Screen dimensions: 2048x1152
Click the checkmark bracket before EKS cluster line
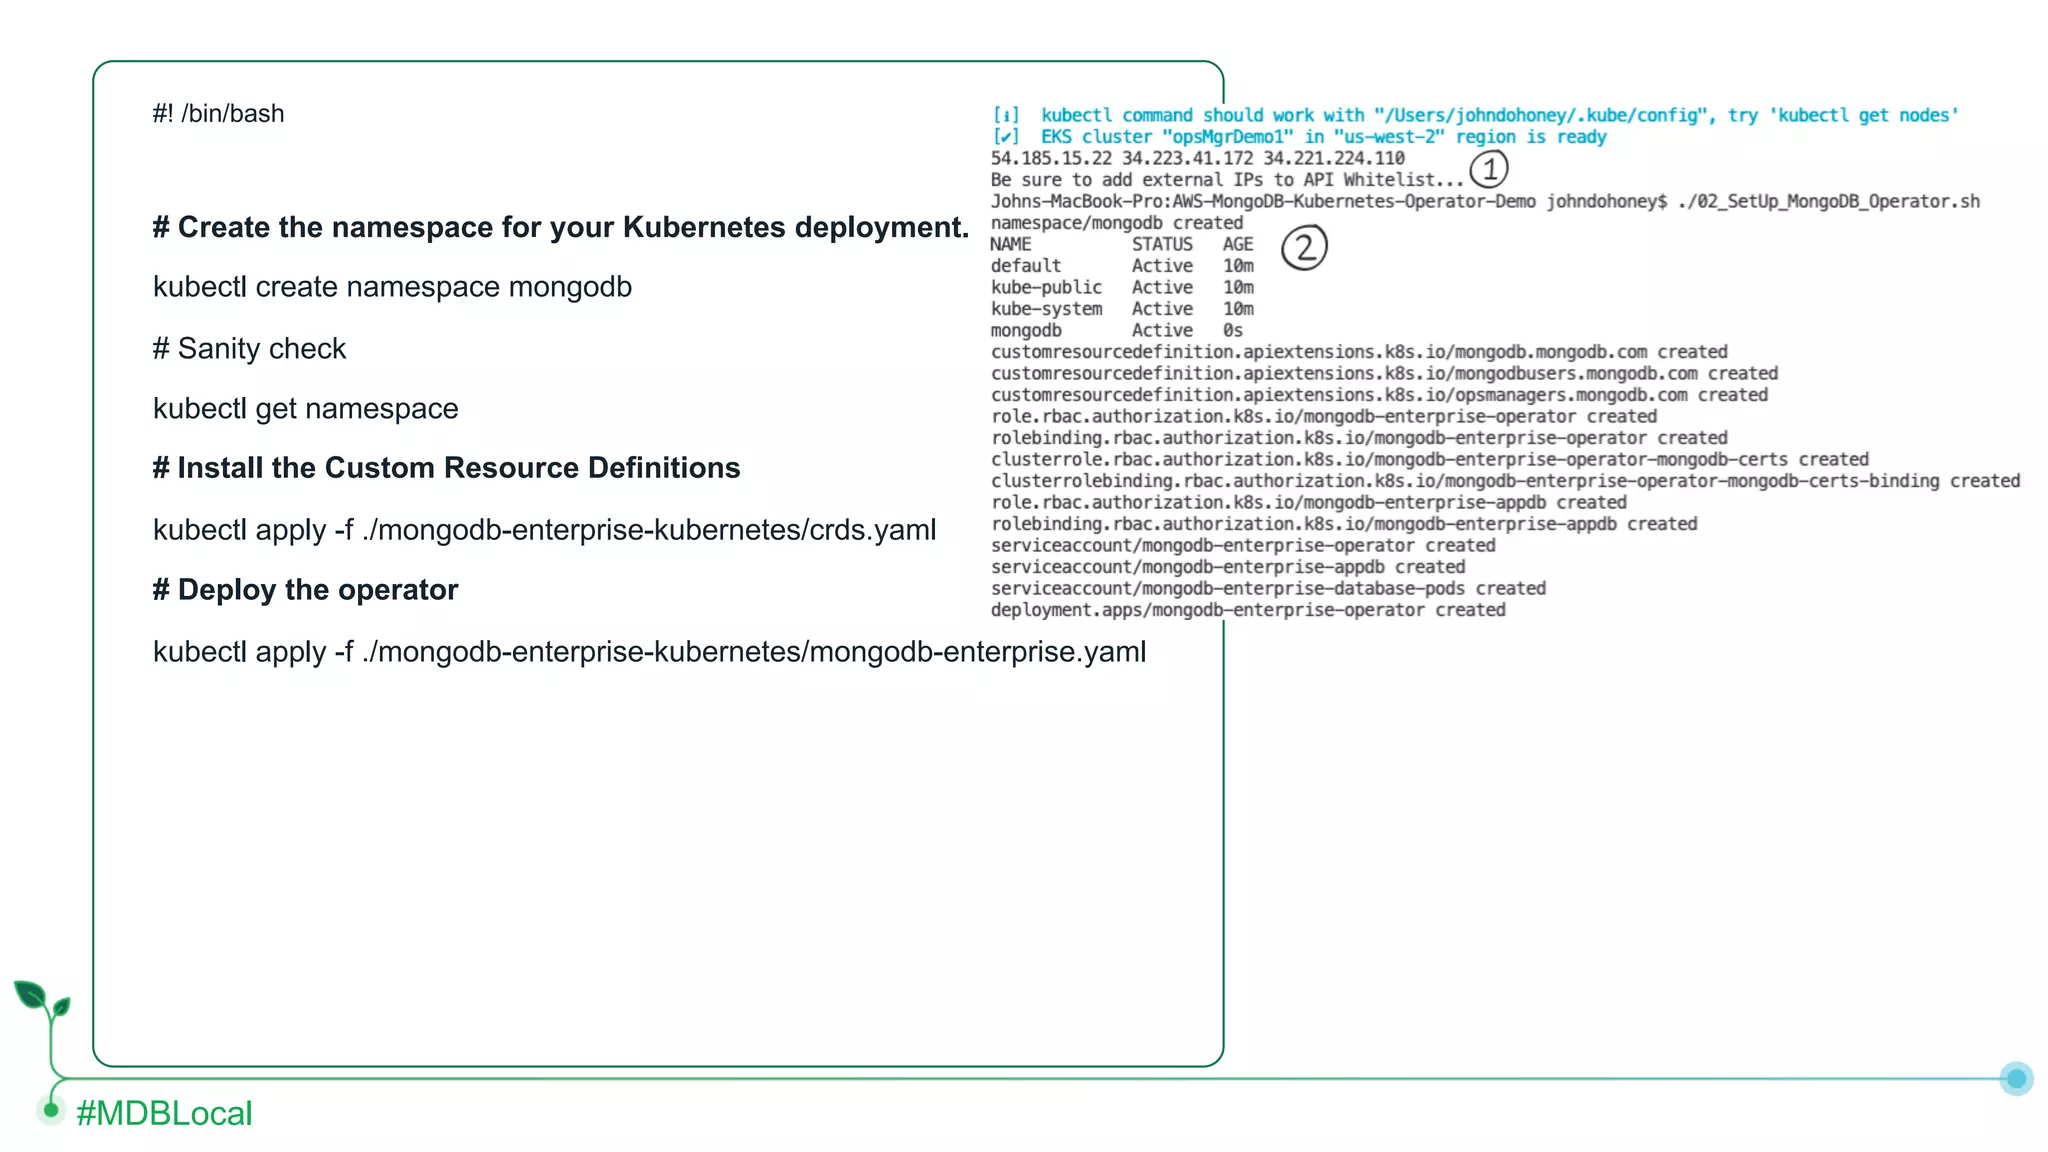1006,137
